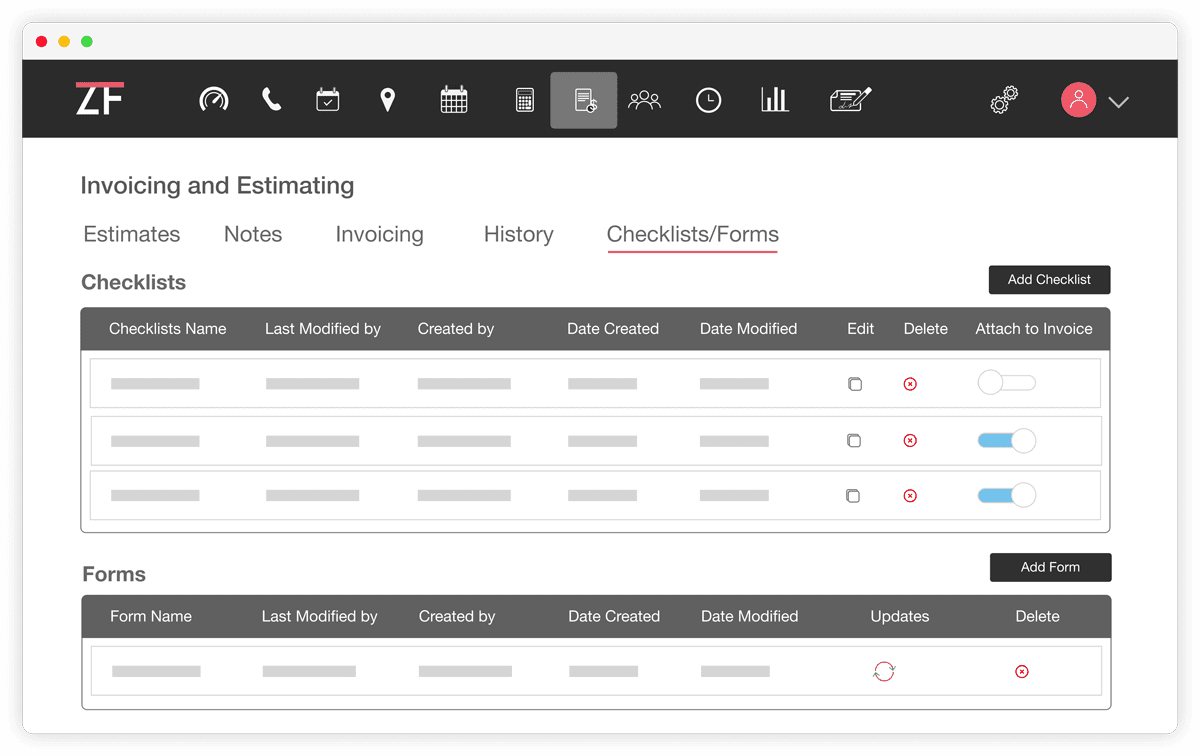Open the reports bar chart icon

[775, 99]
